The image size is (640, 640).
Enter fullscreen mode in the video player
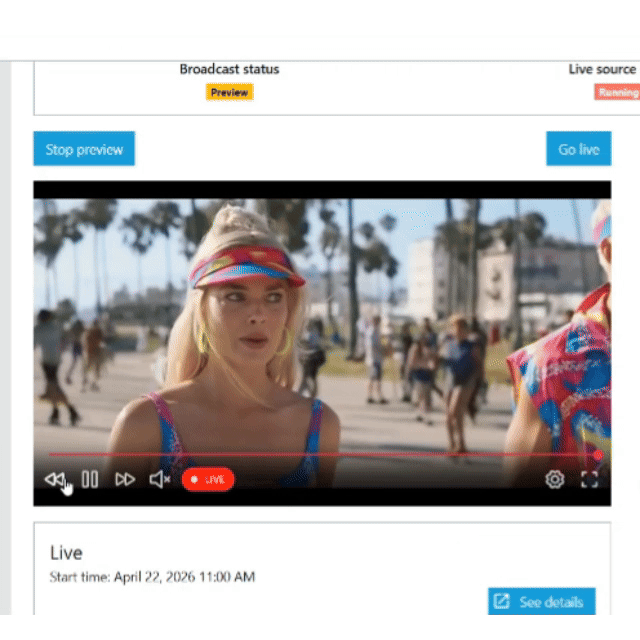pos(589,479)
